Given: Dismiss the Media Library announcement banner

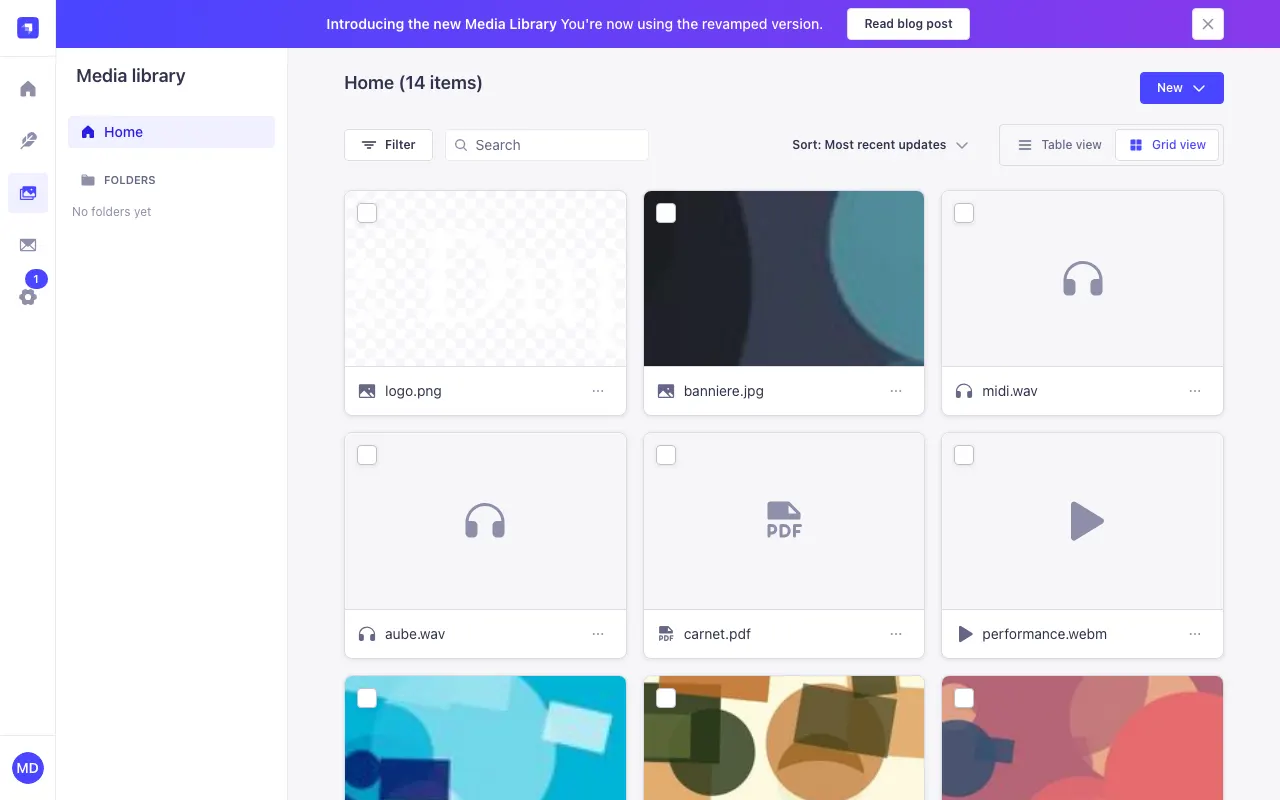Looking at the screenshot, I should 1208,24.
